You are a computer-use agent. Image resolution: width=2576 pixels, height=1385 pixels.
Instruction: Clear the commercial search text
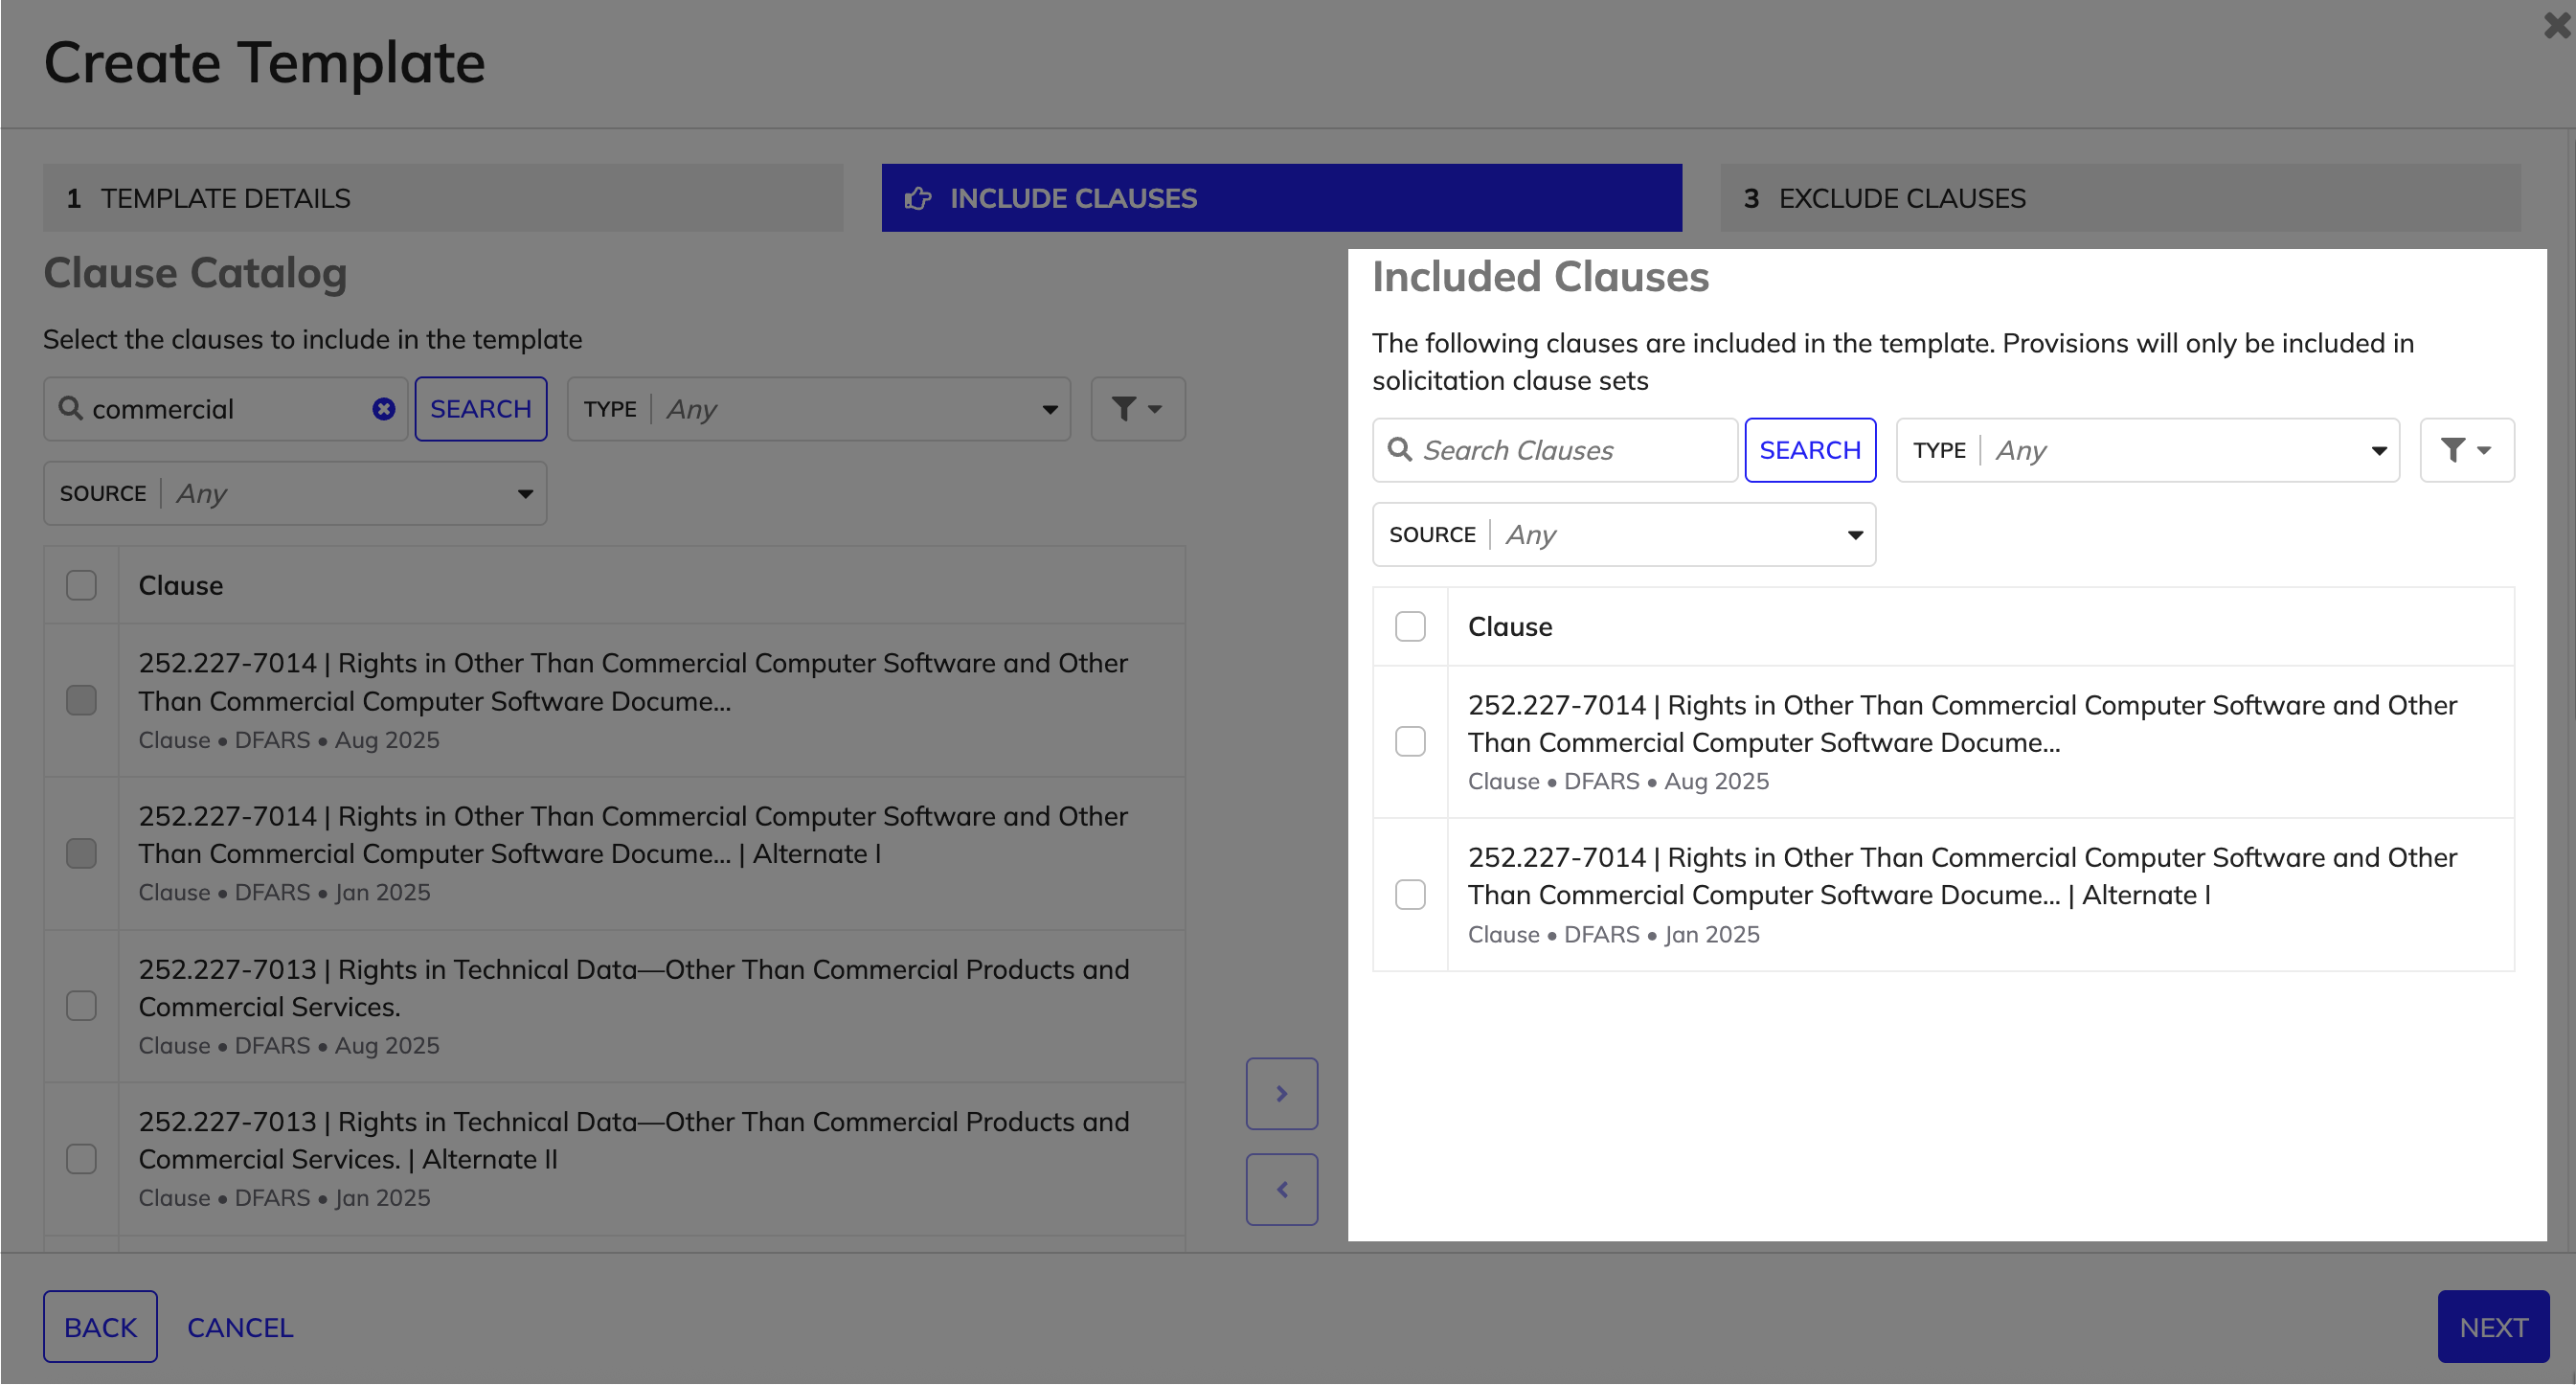click(384, 409)
